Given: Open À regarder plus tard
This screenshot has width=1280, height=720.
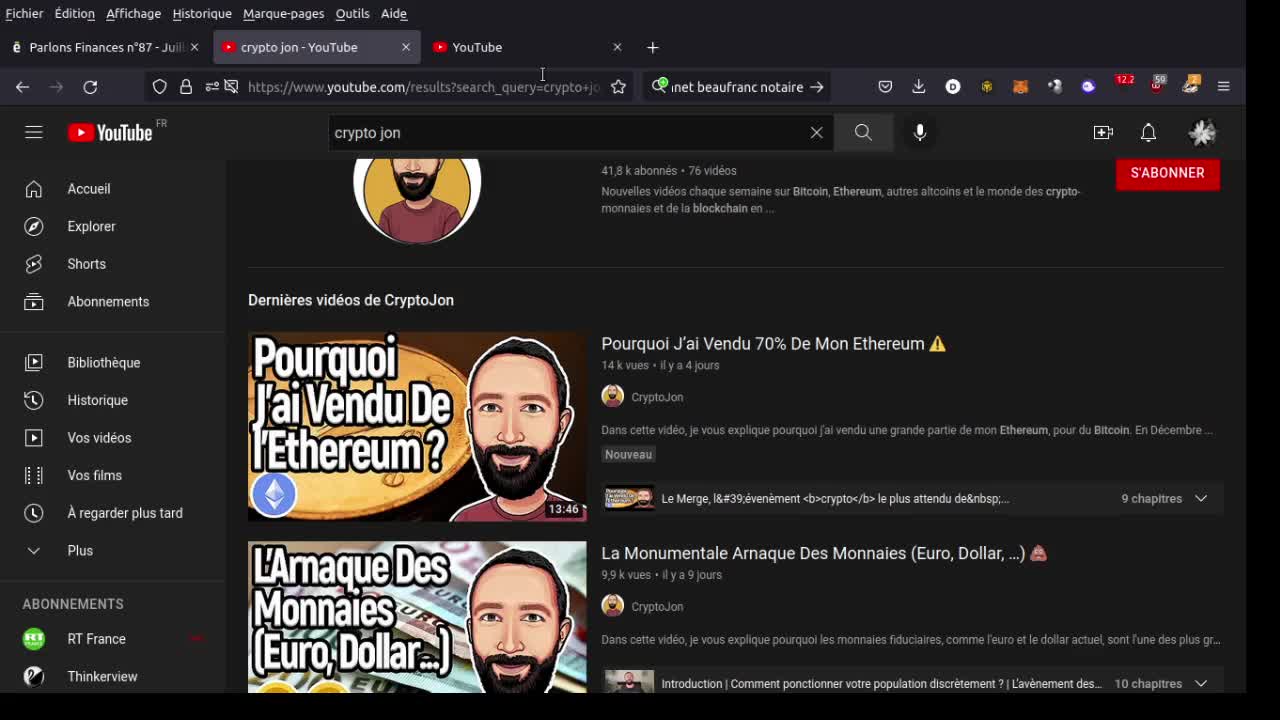Looking at the screenshot, I should click(113, 513).
